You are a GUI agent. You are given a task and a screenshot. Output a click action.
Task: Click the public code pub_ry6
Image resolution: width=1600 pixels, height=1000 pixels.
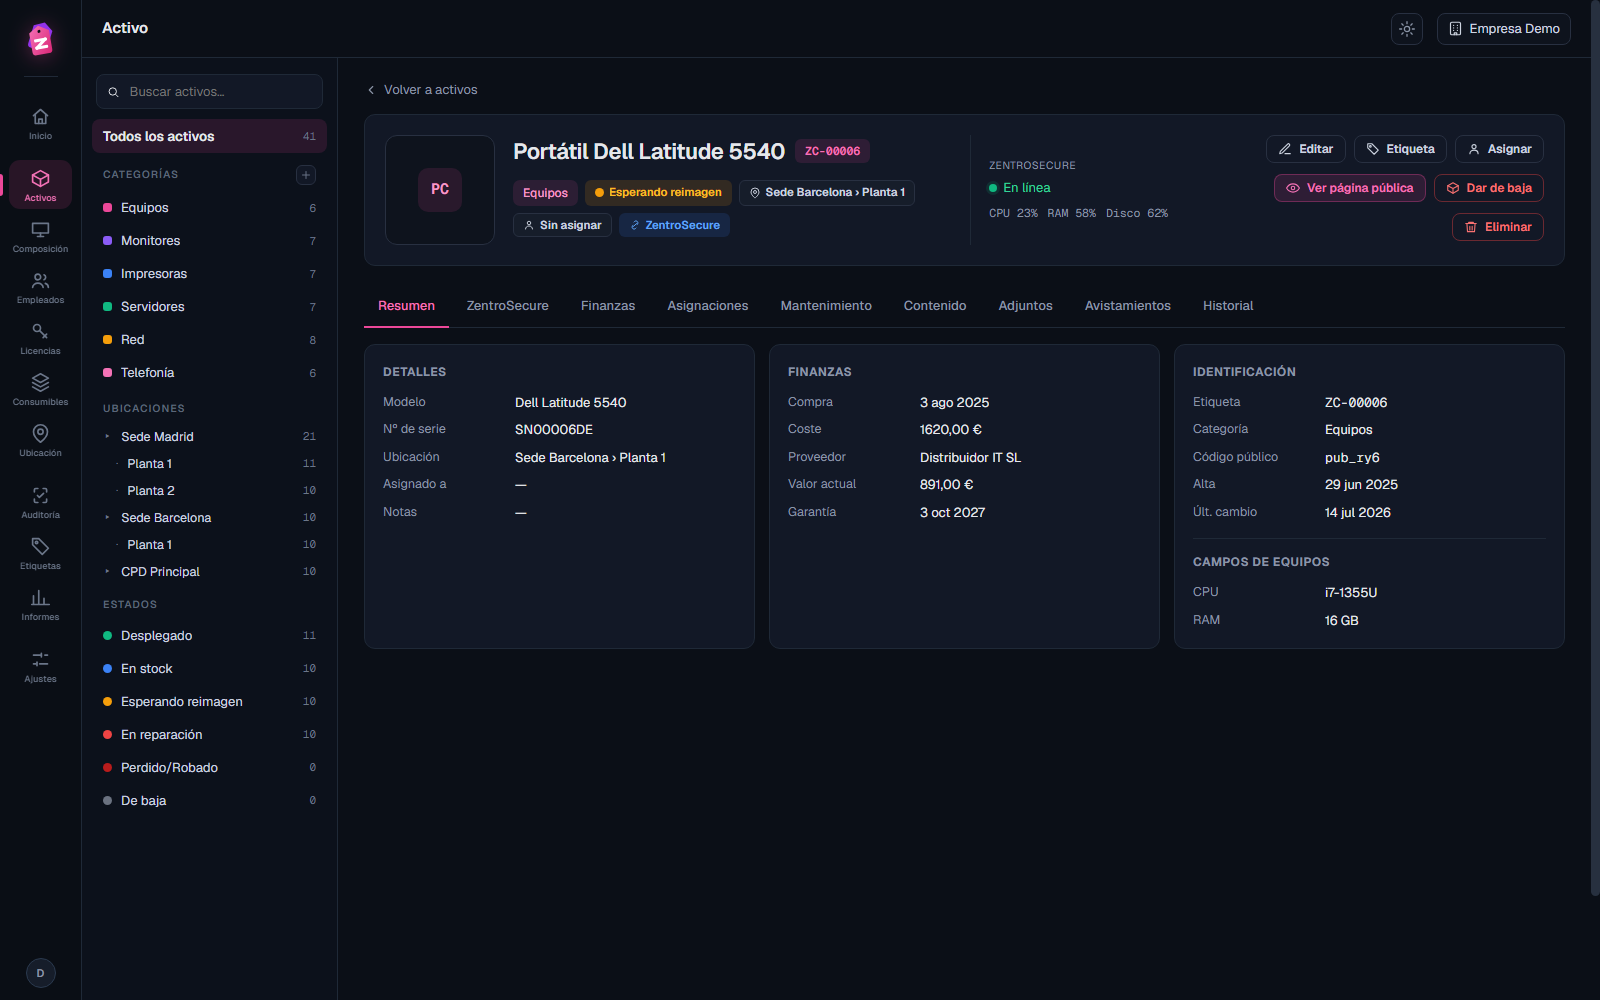pyautogui.click(x=1352, y=458)
